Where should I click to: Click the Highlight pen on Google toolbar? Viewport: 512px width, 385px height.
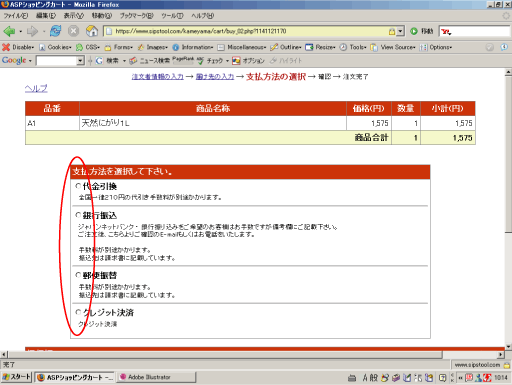[x=273, y=61]
